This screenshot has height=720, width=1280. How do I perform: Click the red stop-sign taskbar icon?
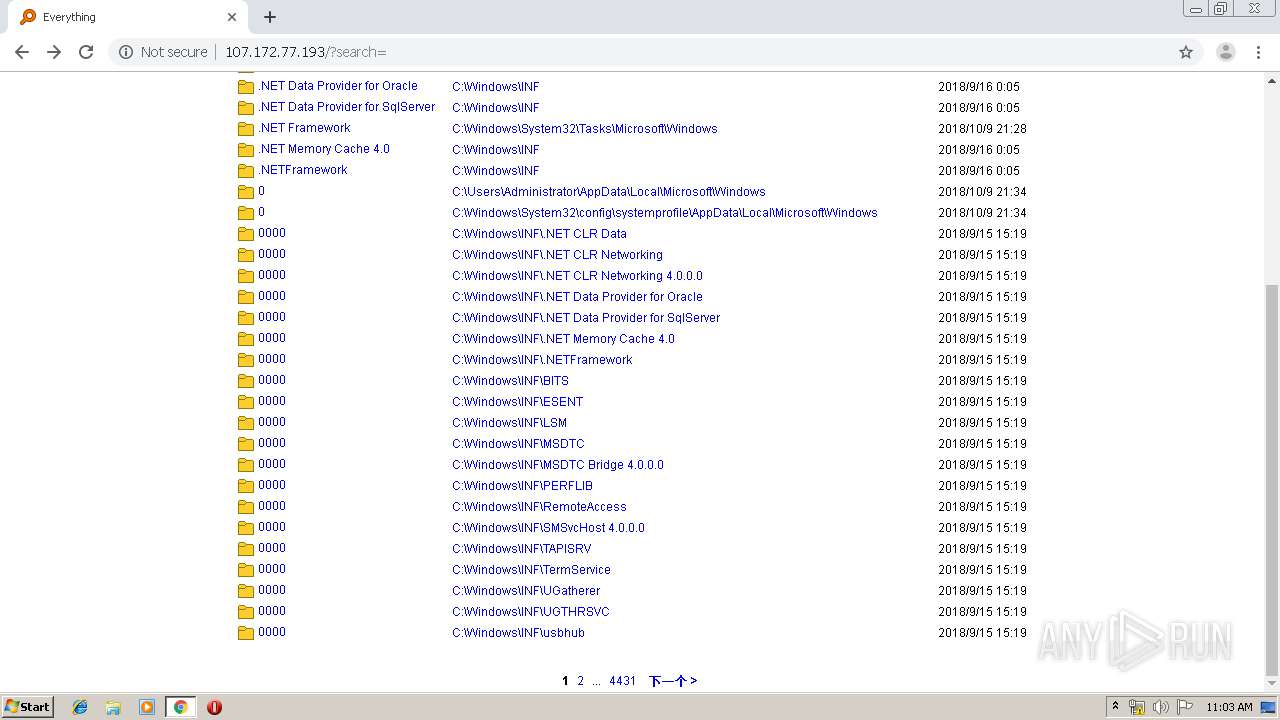[214, 707]
